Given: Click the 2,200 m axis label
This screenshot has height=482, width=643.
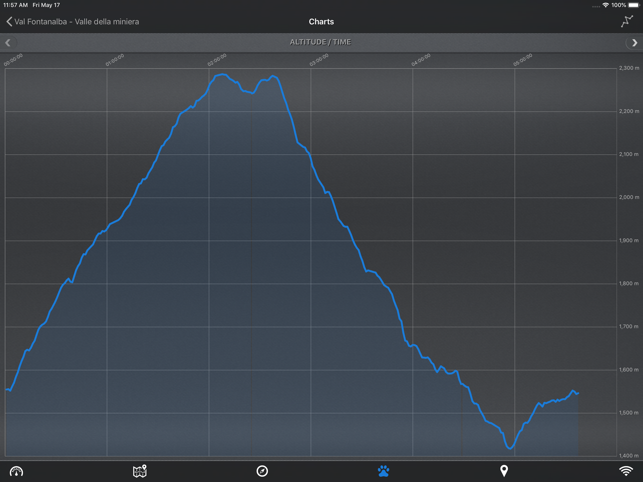Looking at the screenshot, I should point(629,111).
